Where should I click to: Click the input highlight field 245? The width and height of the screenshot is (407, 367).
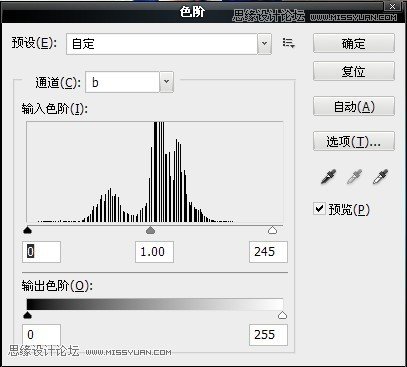[x=268, y=252]
